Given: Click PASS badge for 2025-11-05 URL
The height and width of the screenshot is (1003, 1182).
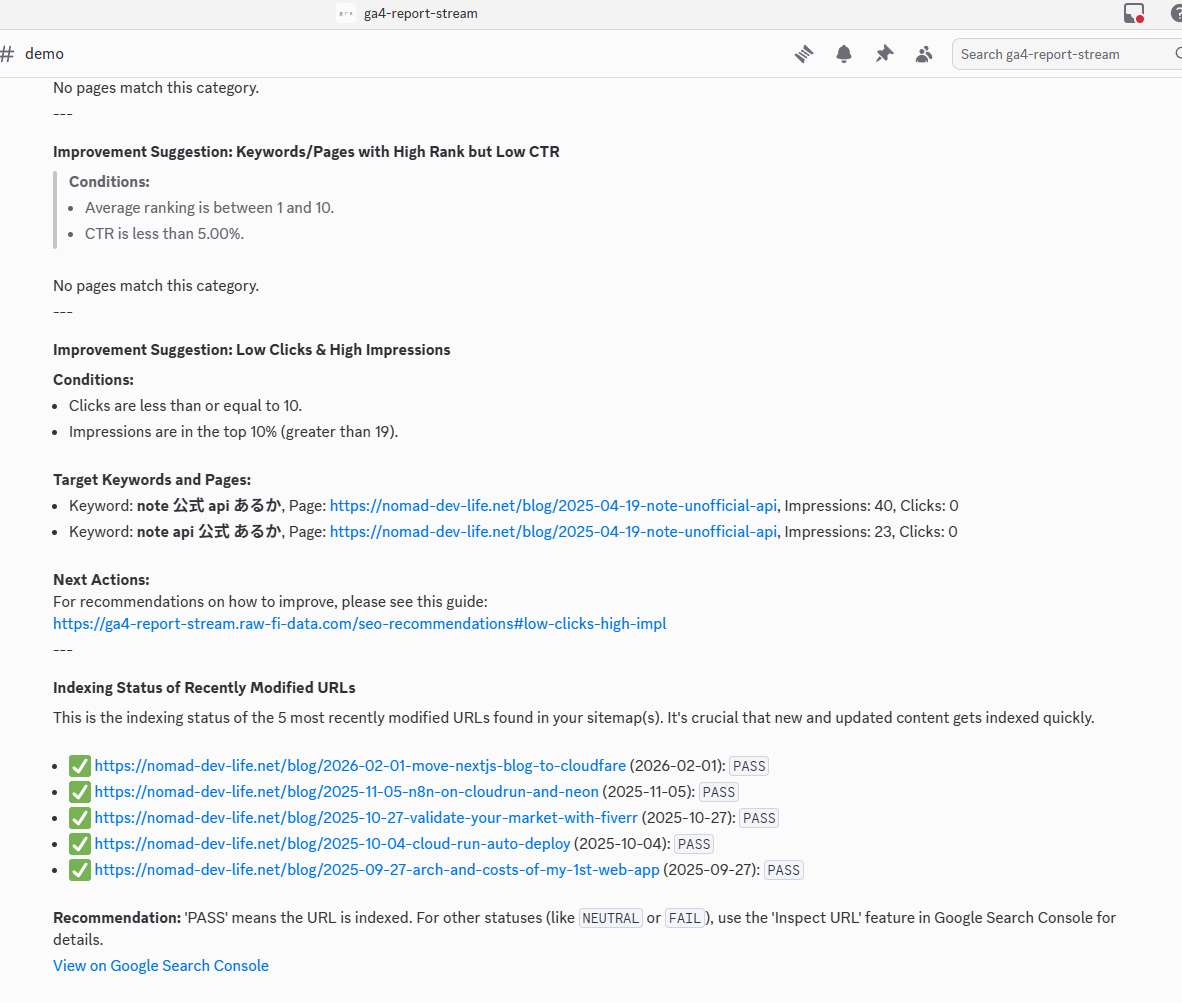Looking at the screenshot, I should tap(718, 793).
